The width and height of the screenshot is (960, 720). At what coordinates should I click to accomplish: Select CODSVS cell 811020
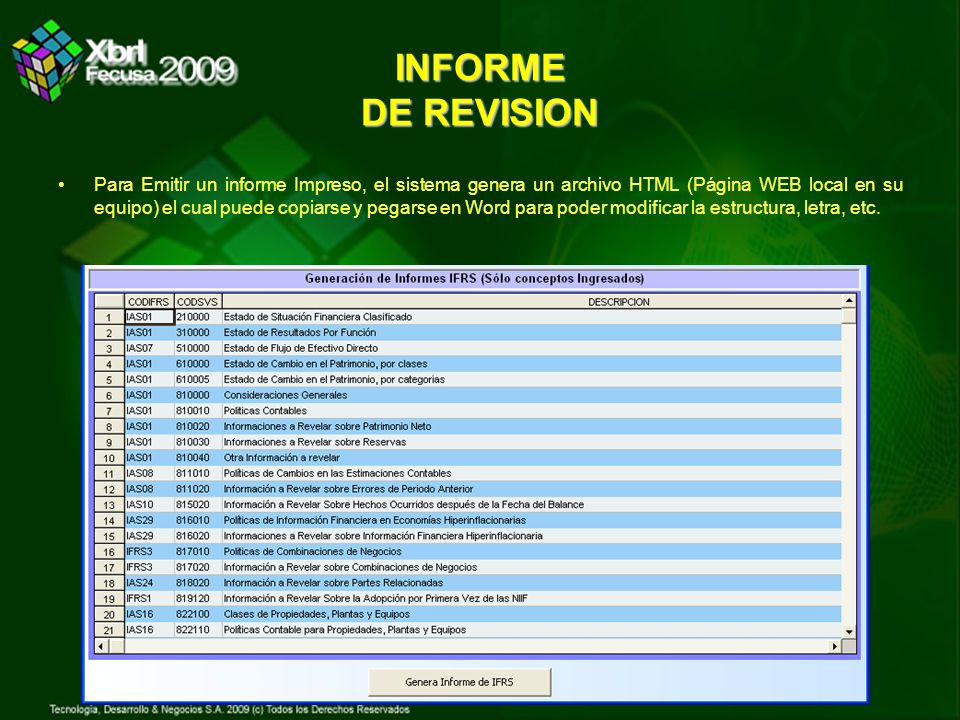pos(198,489)
